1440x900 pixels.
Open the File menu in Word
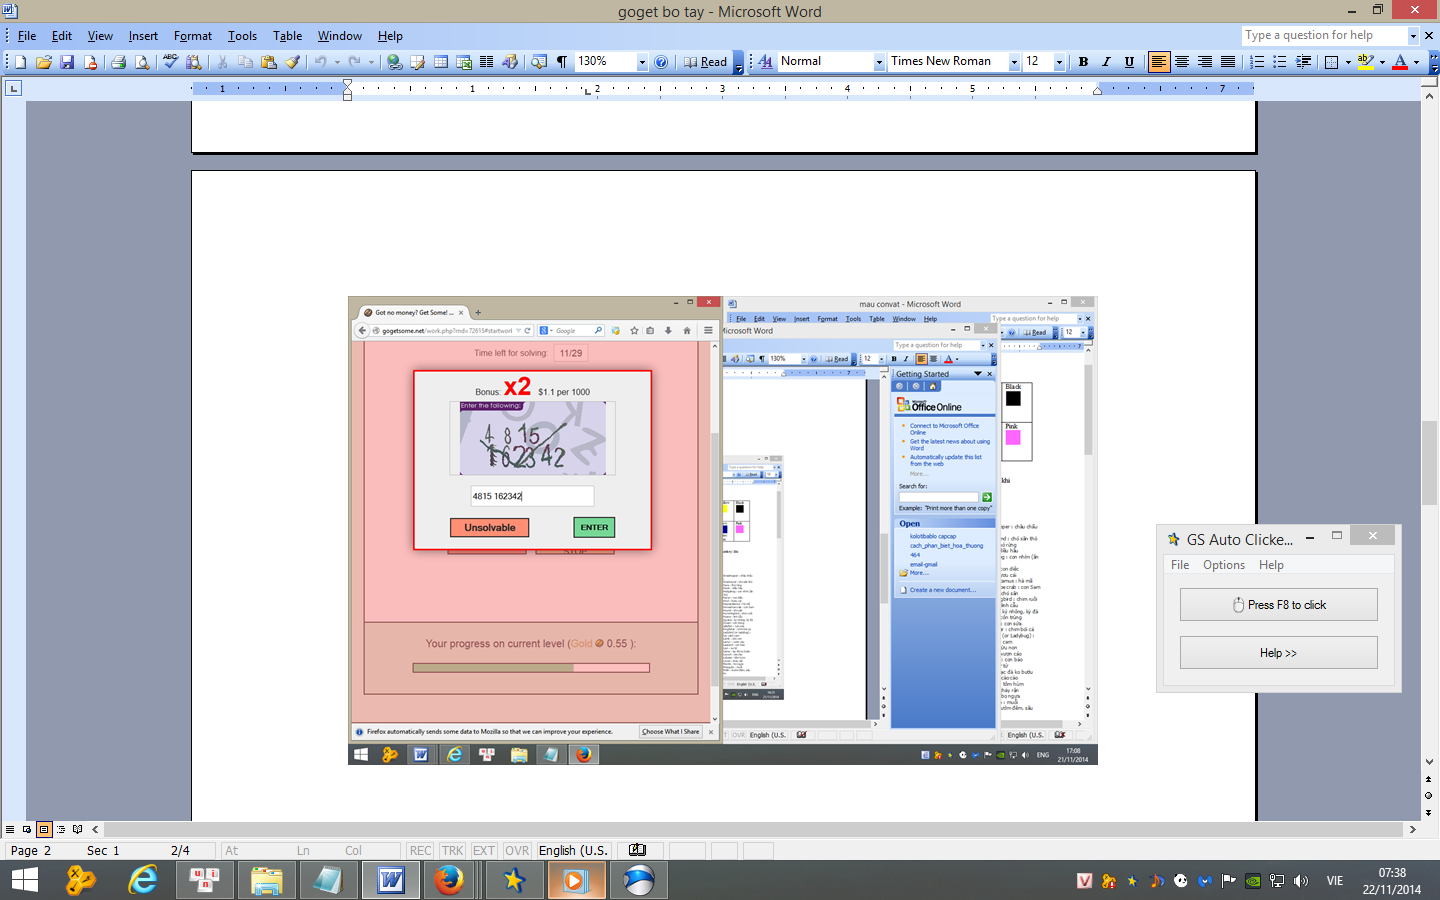[27, 36]
